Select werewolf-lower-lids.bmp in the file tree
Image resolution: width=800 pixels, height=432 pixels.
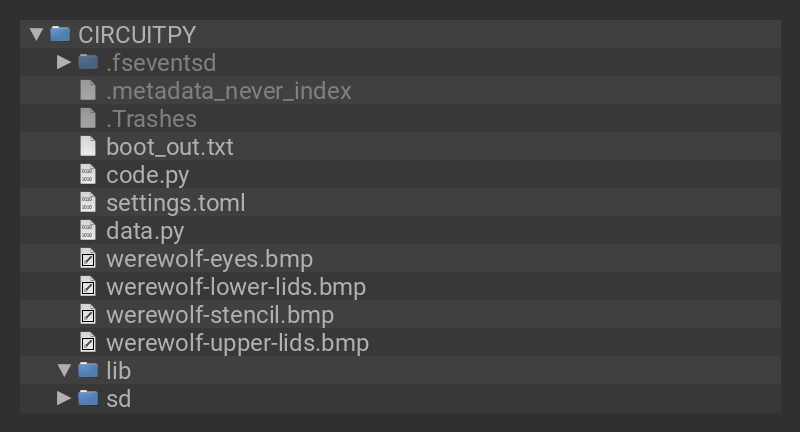coord(236,287)
